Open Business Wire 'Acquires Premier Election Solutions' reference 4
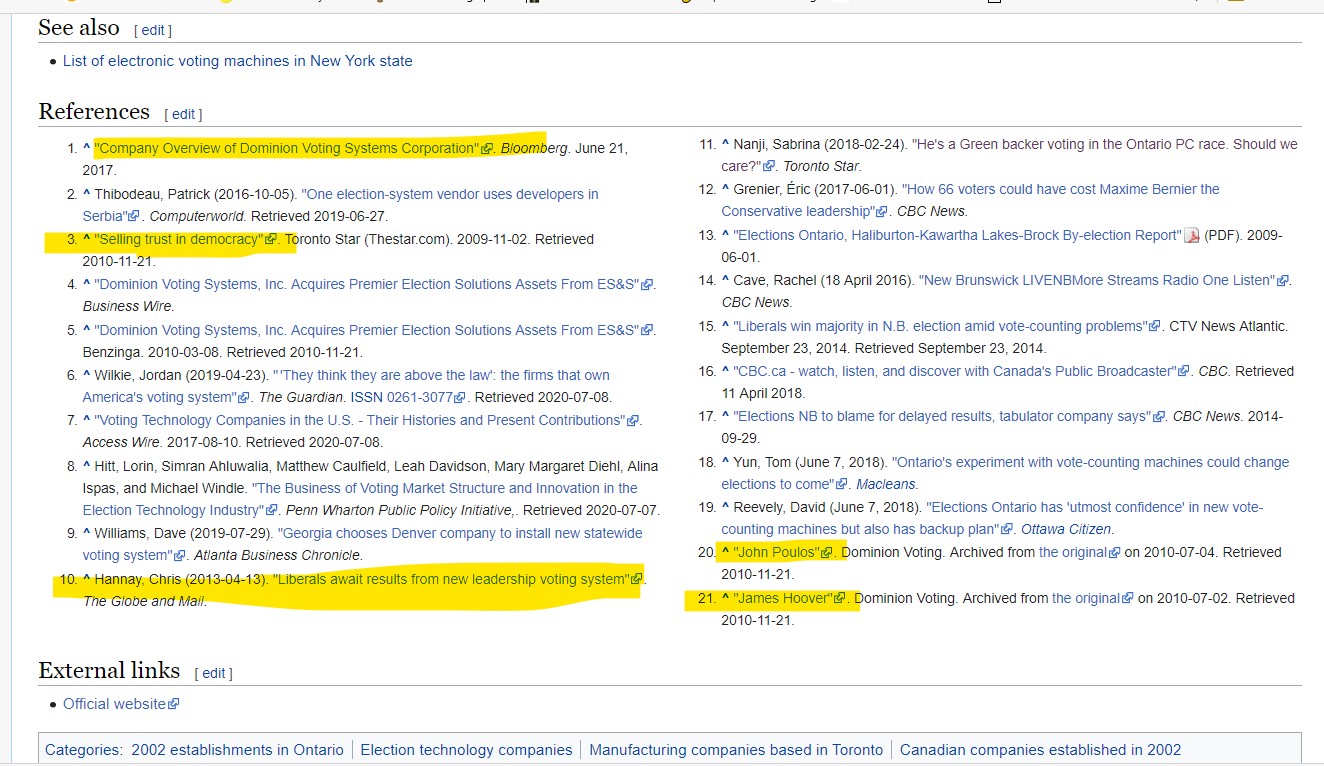This screenshot has height=766, width=1324. (x=367, y=284)
